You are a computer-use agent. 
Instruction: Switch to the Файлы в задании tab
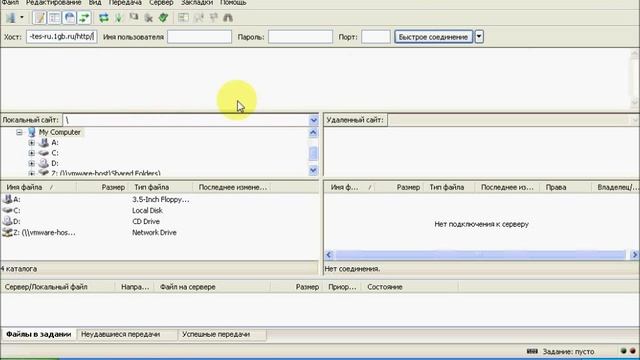coord(38,334)
